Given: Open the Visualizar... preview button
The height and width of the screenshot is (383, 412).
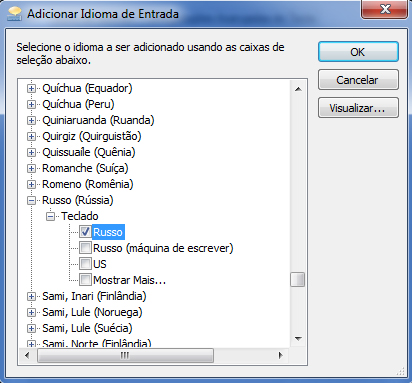Looking at the screenshot, I should [x=358, y=108].
